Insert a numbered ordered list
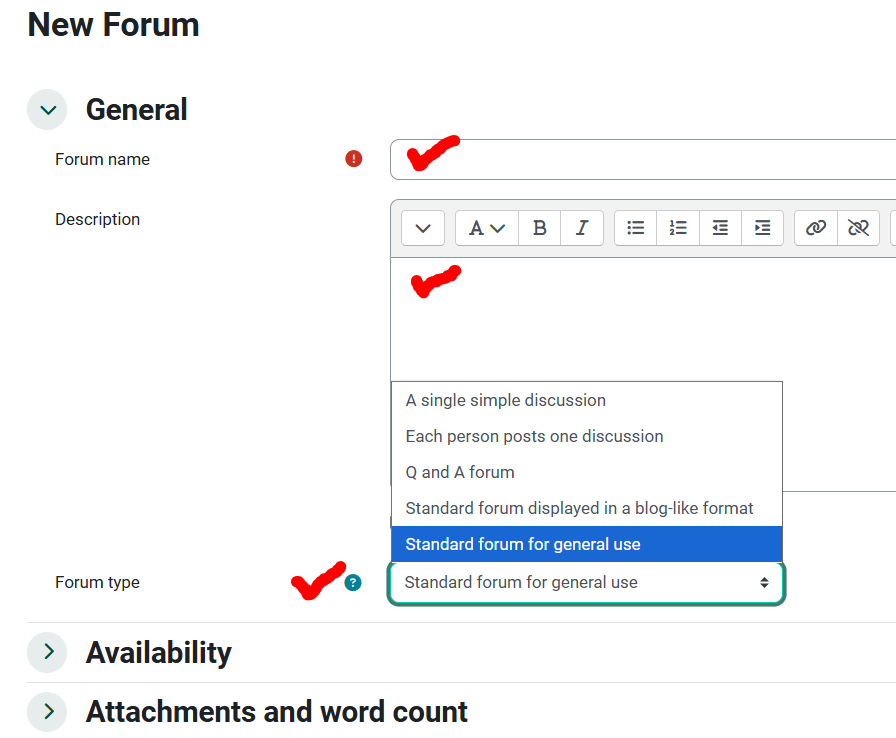Screen dimensions: 896x738 coord(678,228)
